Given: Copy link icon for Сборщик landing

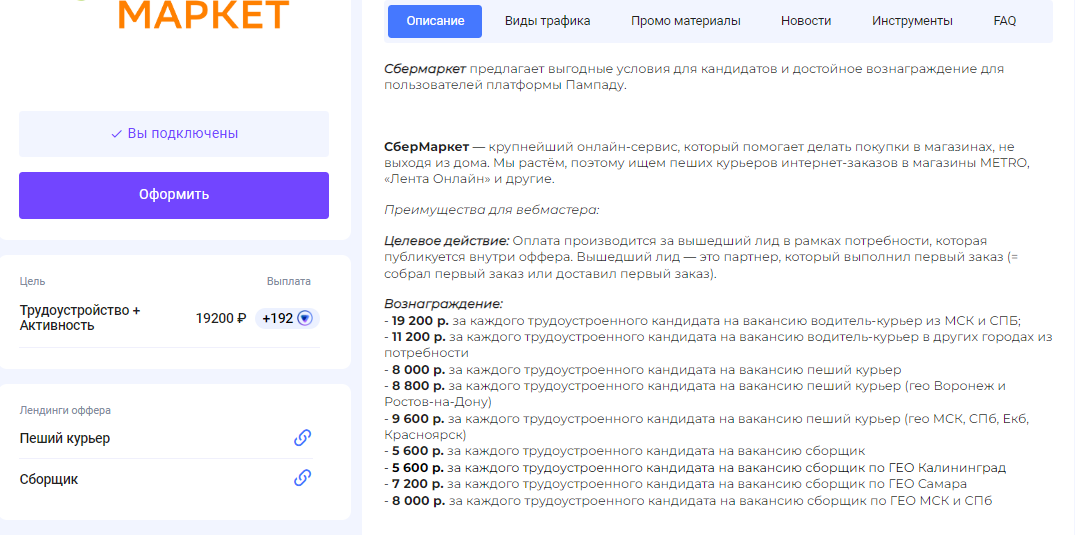Looking at the screenshot, I should [302, 478].
